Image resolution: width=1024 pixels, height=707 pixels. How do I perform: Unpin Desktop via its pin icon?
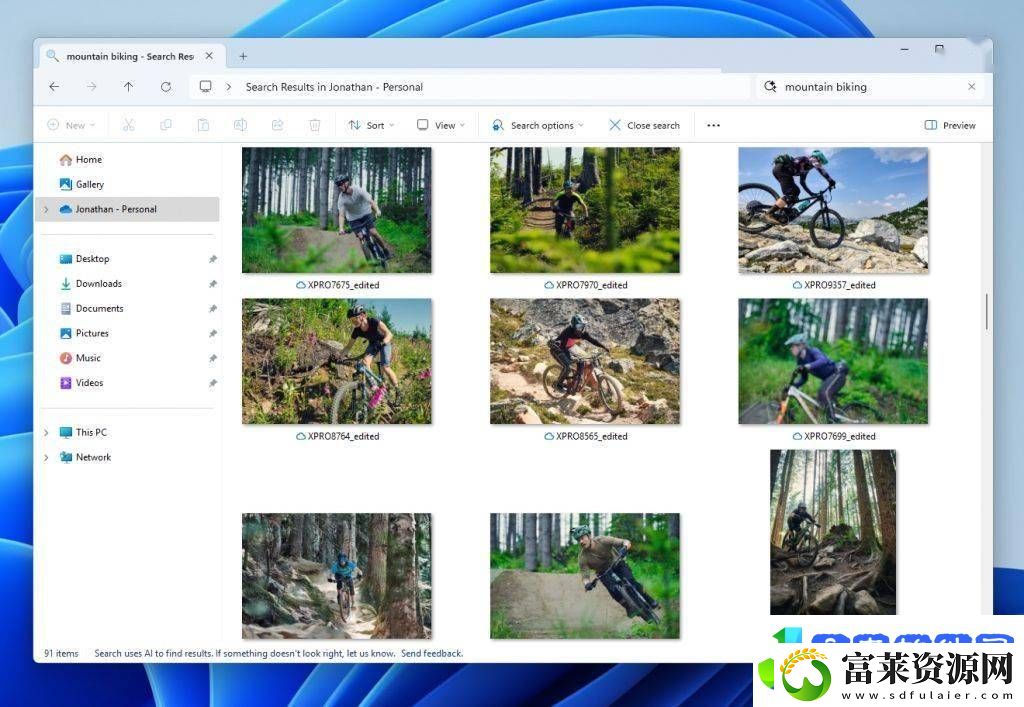pyautogui.click(x=212, y=259)
